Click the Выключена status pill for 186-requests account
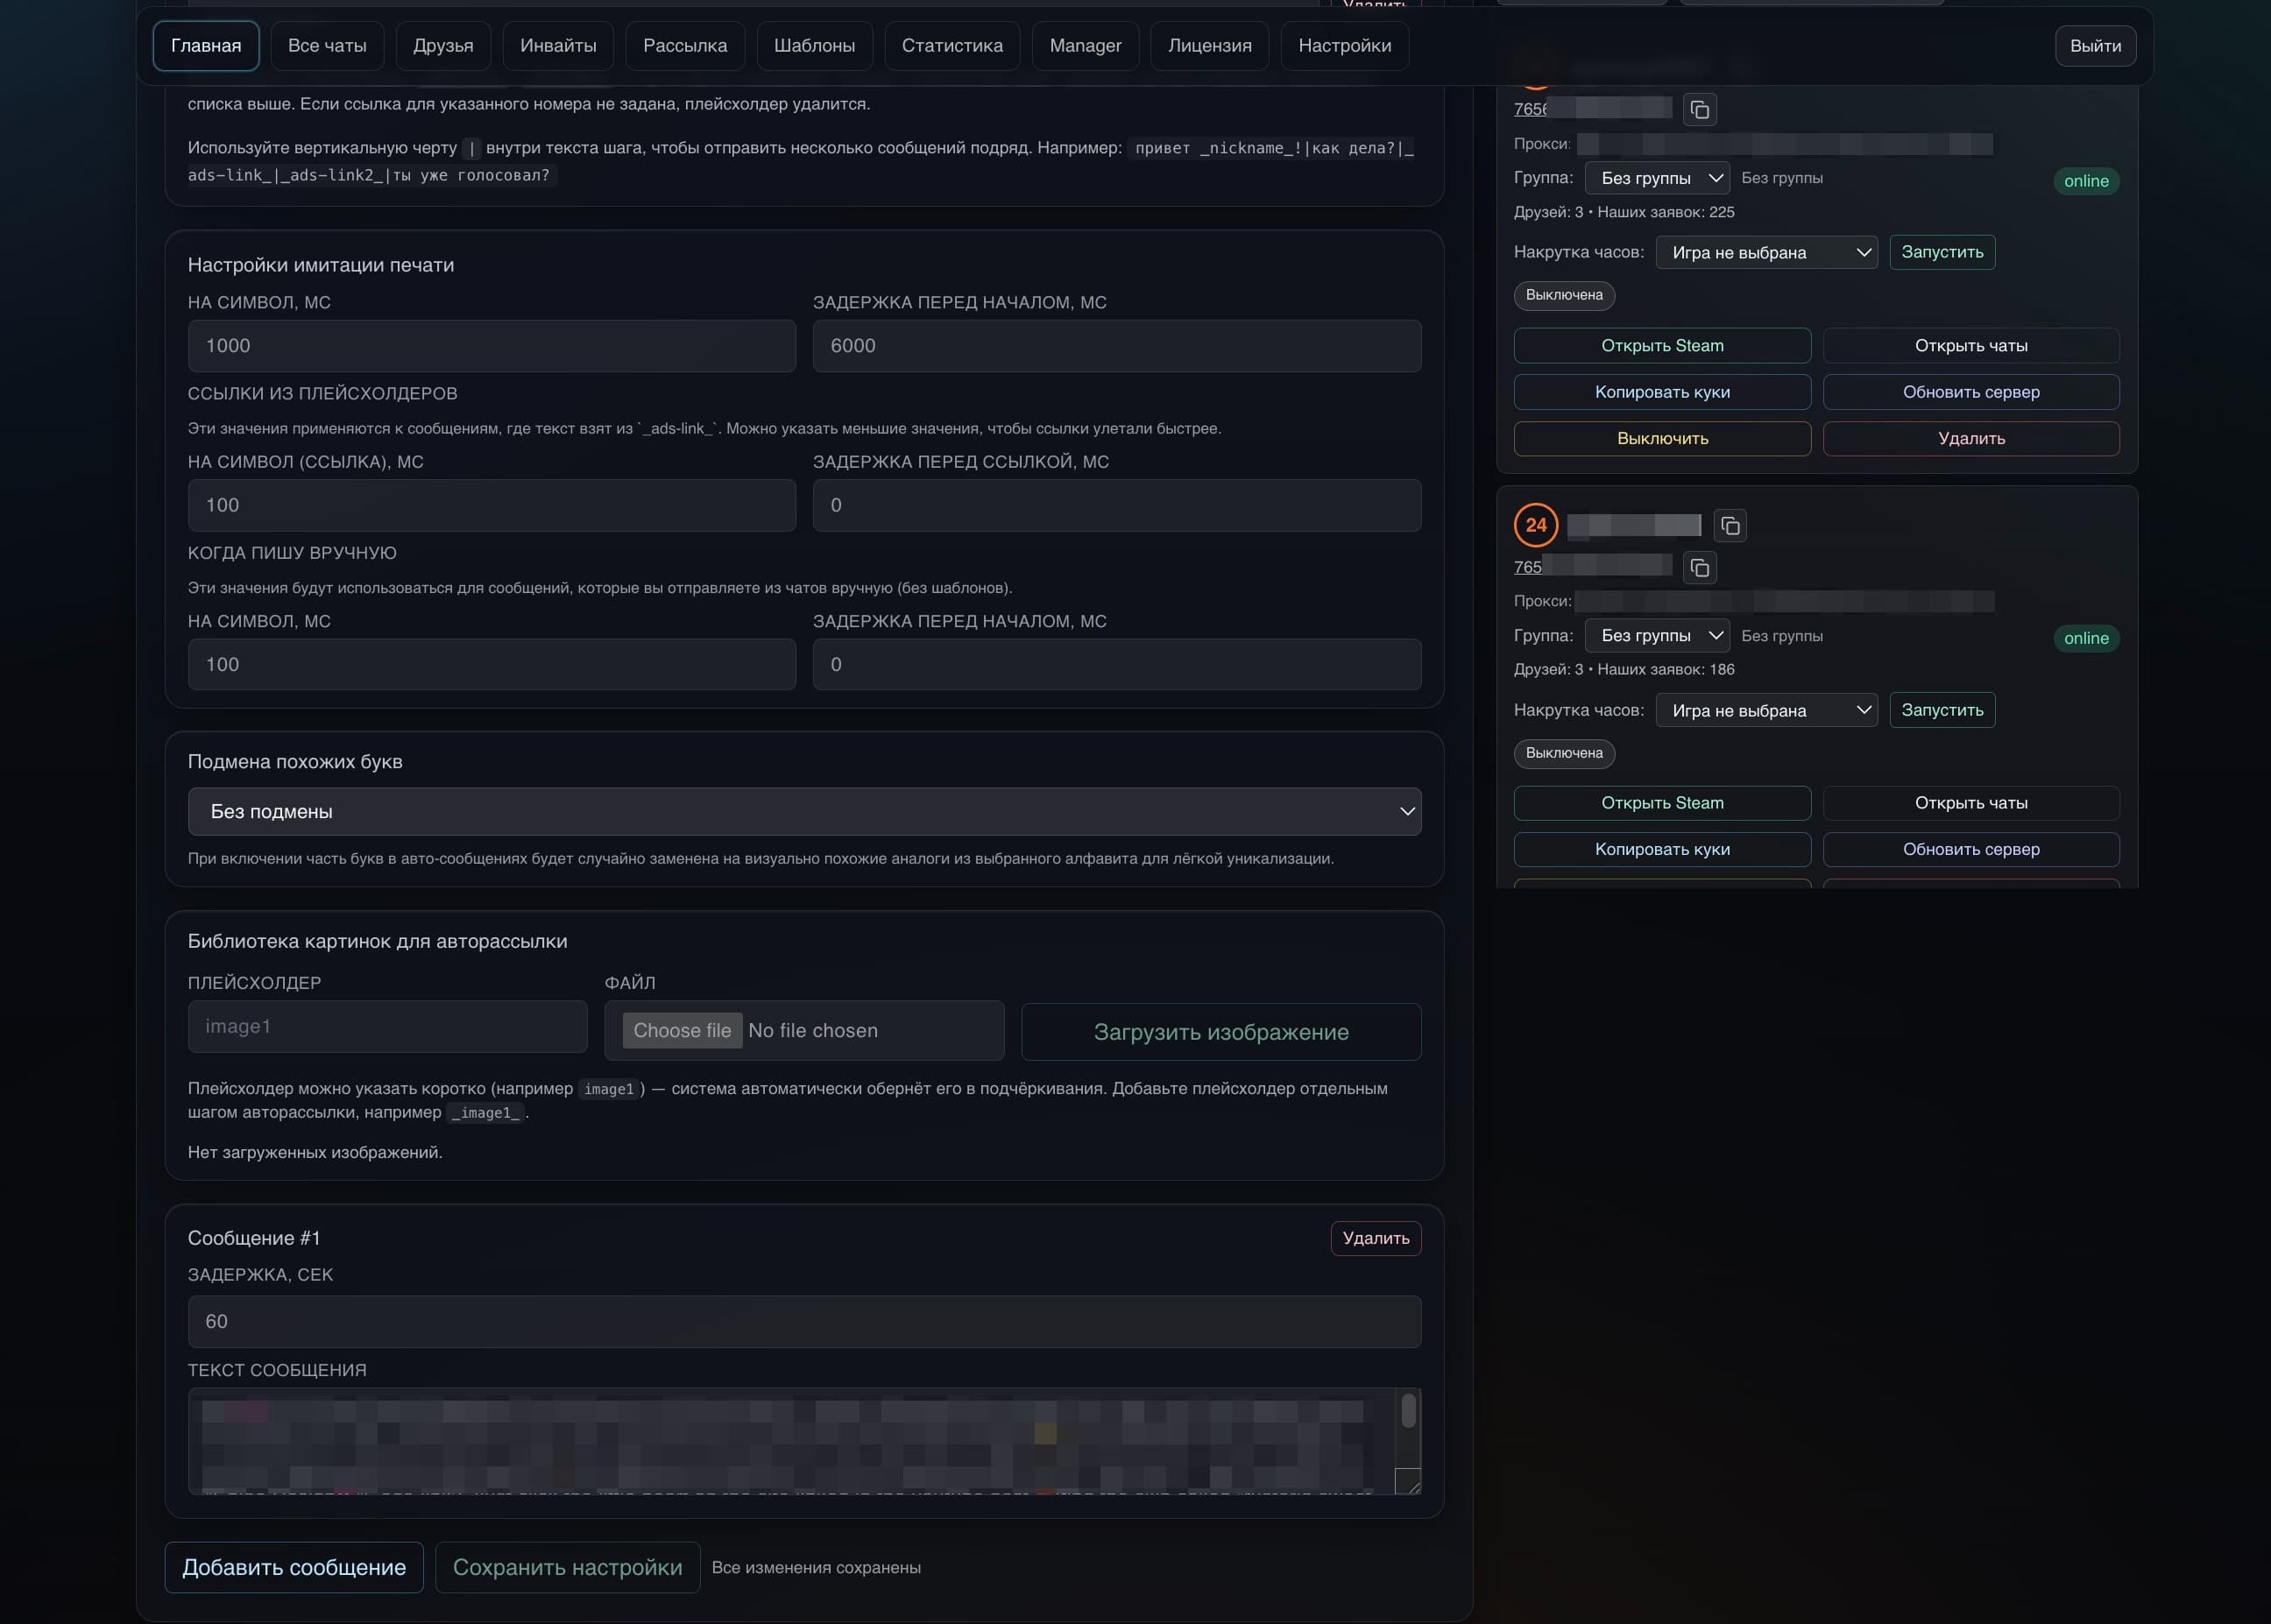 (1564, 753)
